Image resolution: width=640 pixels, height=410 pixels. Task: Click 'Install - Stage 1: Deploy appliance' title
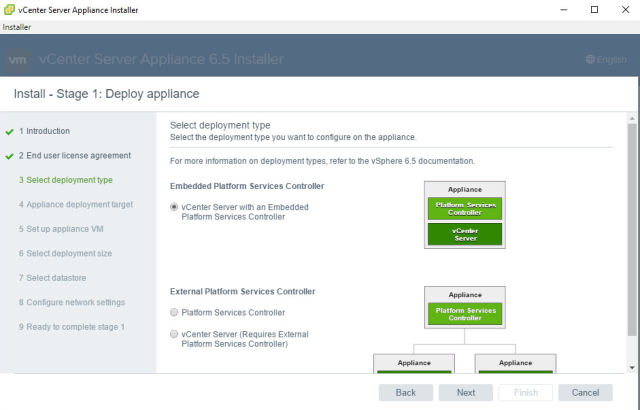tap(107, 94)
